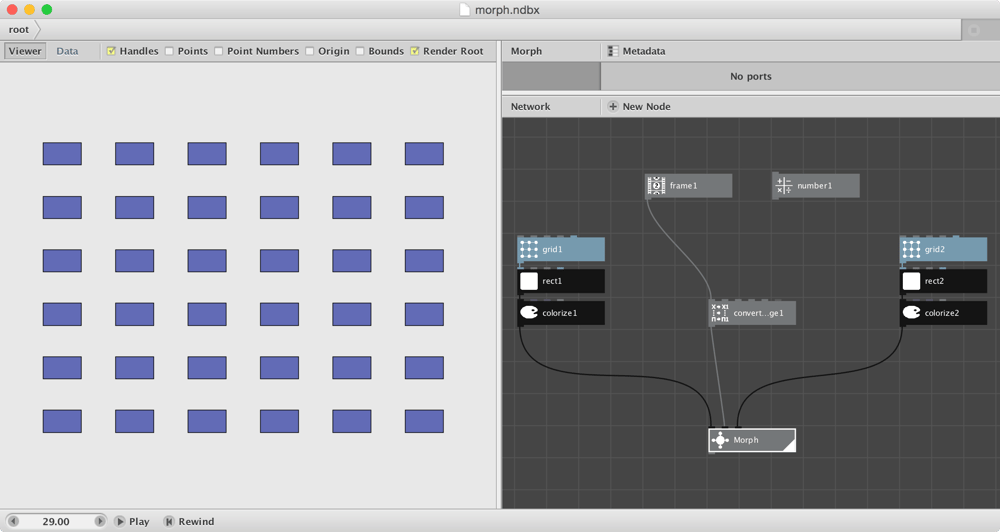Switch to the Data tab
Viewport: 1000px width, 532px height.
(67, 51)
